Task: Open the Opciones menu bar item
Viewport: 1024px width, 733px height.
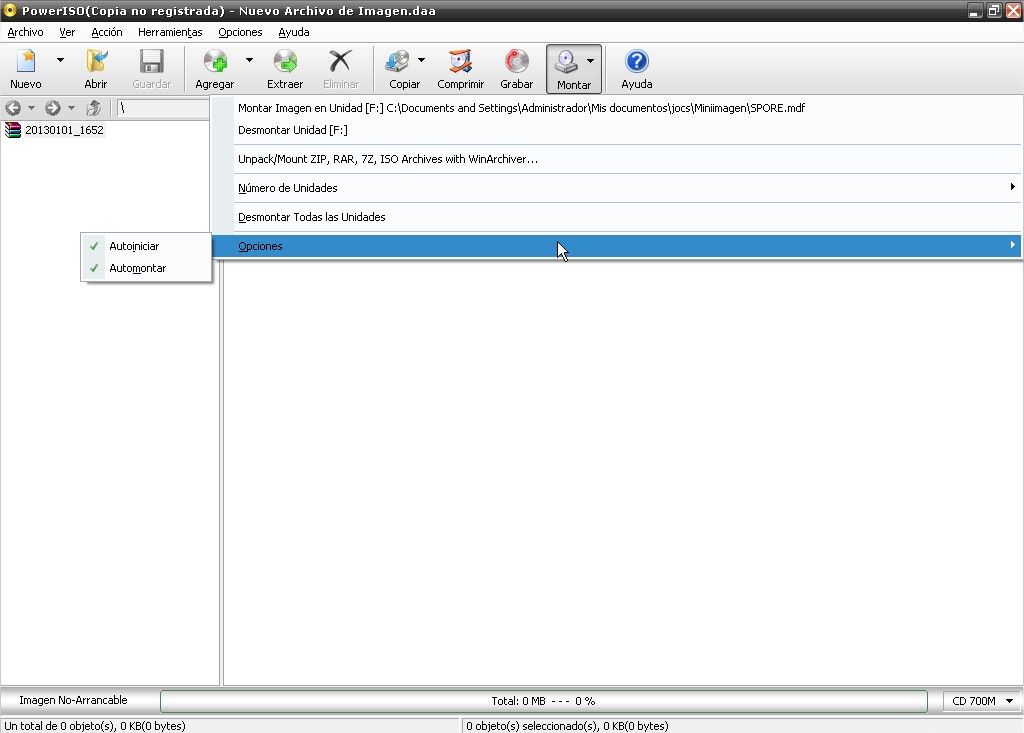Action: (240, 32)
